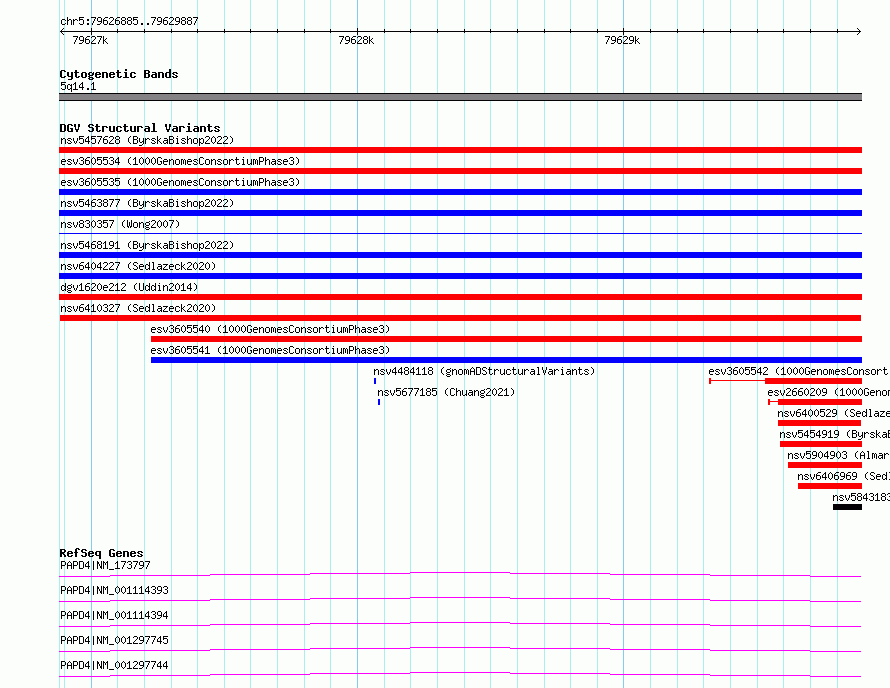Select the PAPD4|NM_001114393 transcript label
890x688 pixels.
(114, 590)
